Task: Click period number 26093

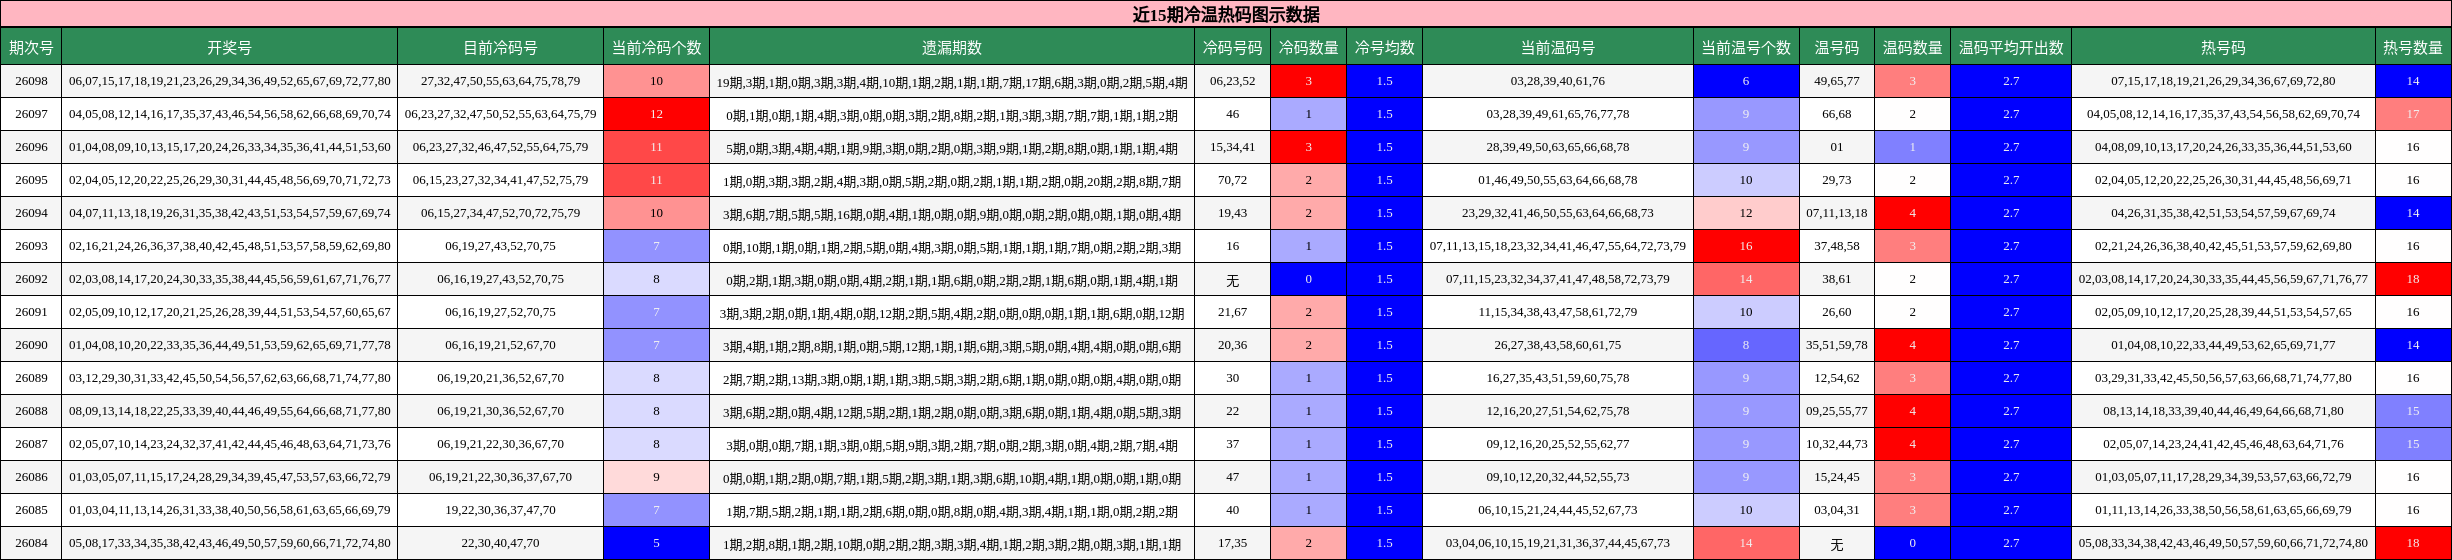Action: point(31,246)
